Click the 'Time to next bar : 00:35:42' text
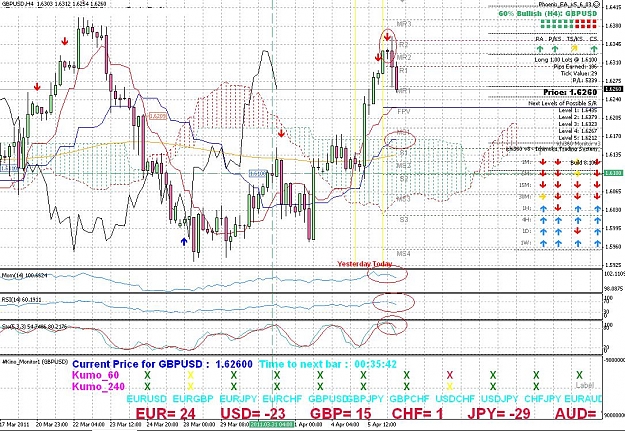 [x=328, y=364]
